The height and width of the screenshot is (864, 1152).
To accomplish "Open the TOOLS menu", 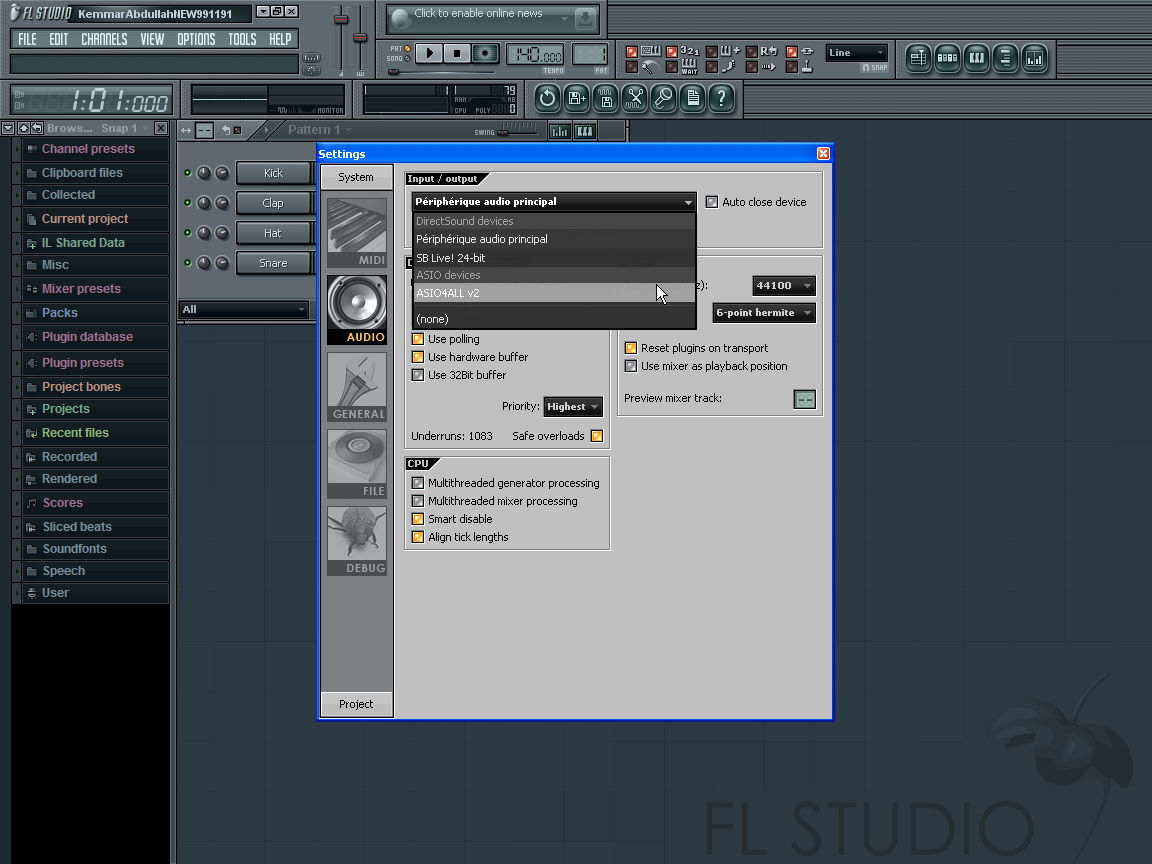I will (x=242, y=39).
